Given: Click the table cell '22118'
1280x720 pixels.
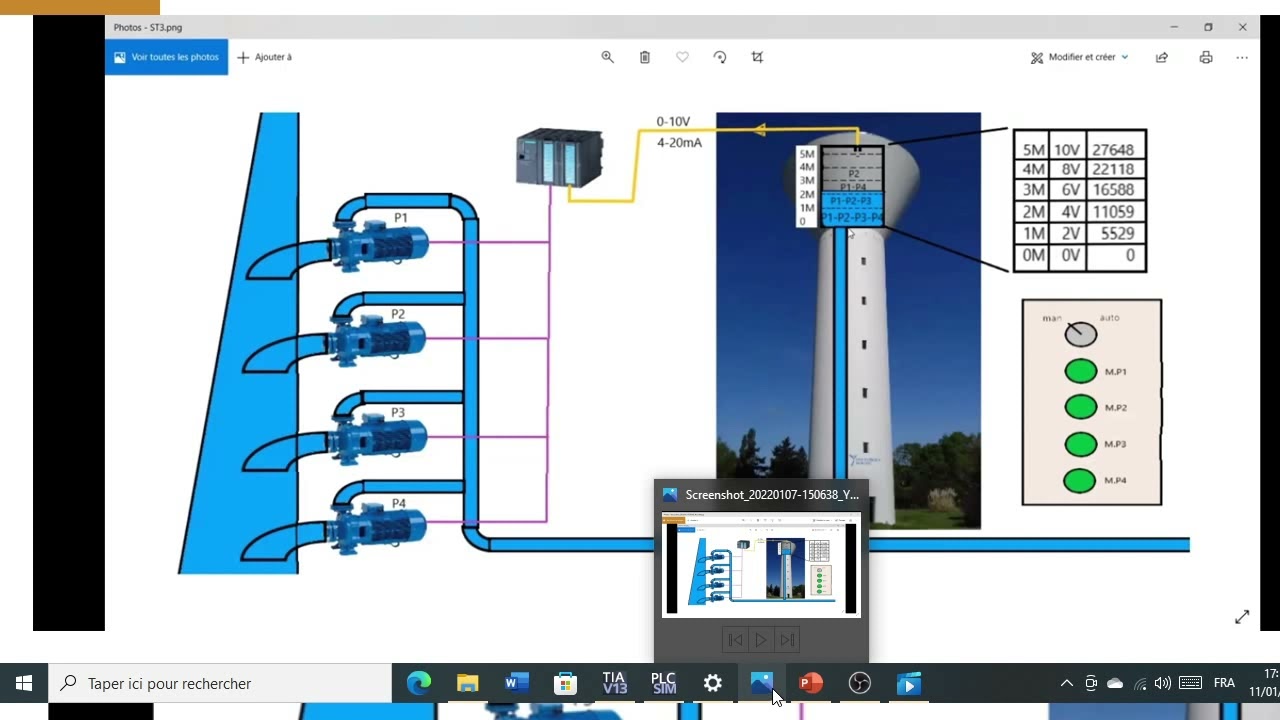Looking at the screenshot, I should (1113, 170).
